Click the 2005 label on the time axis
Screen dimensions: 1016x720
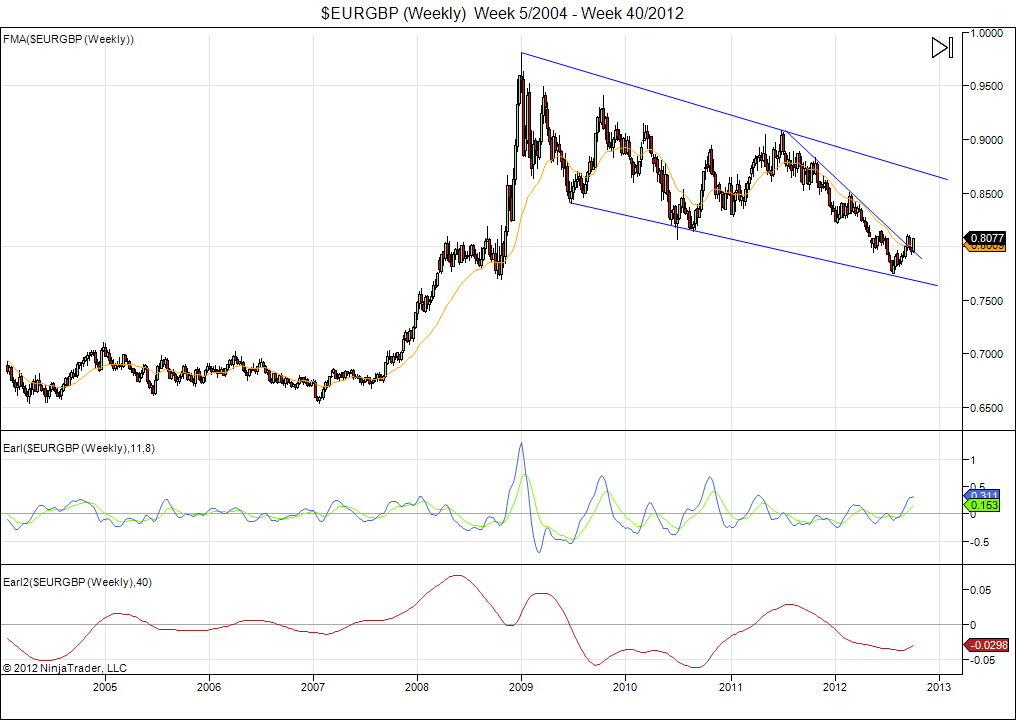(x=105, y=687)
